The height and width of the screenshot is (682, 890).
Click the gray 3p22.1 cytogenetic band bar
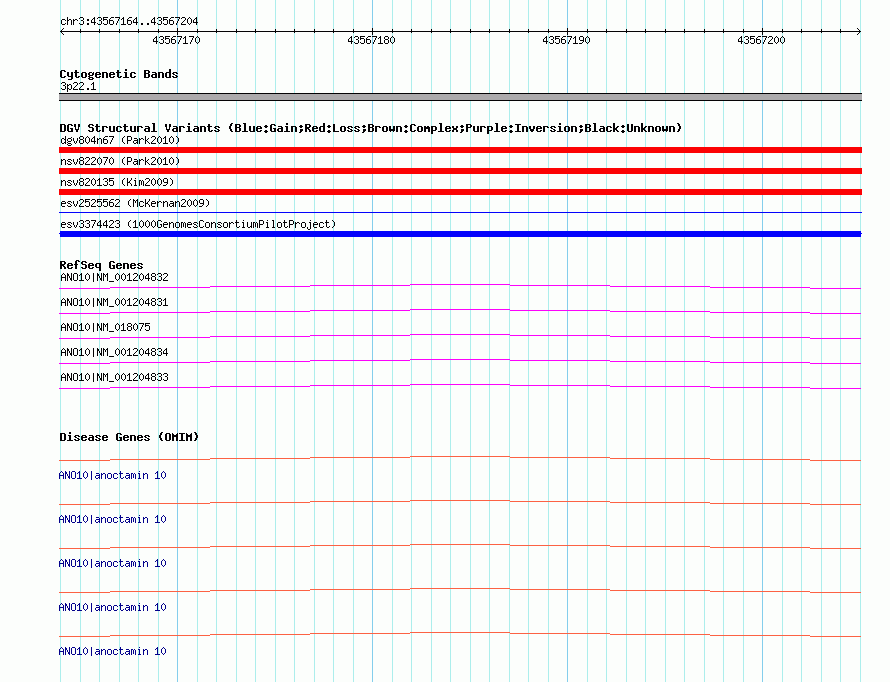(460, 97)
